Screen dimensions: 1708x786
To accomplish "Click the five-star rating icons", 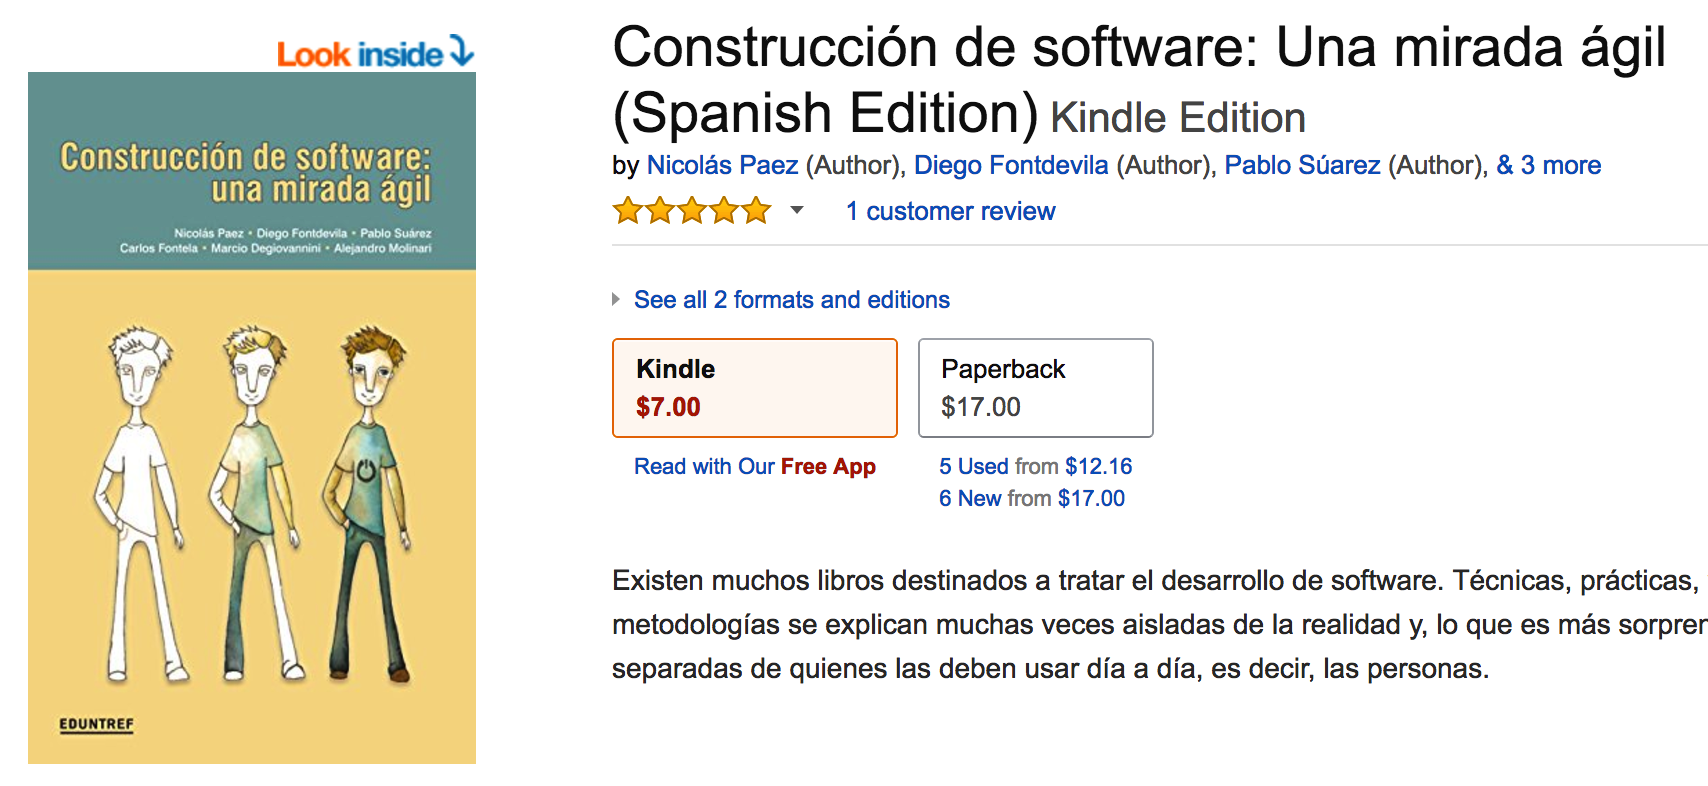I will coord(692,211).
